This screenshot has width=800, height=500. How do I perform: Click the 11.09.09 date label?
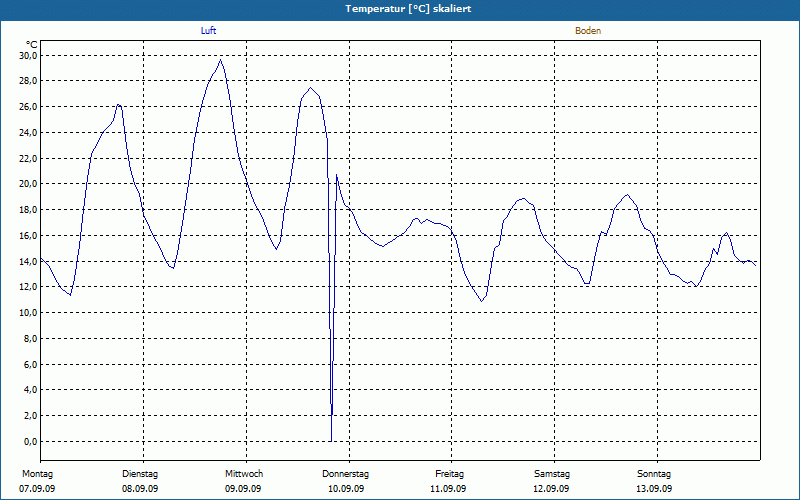[x=448, y=489]
